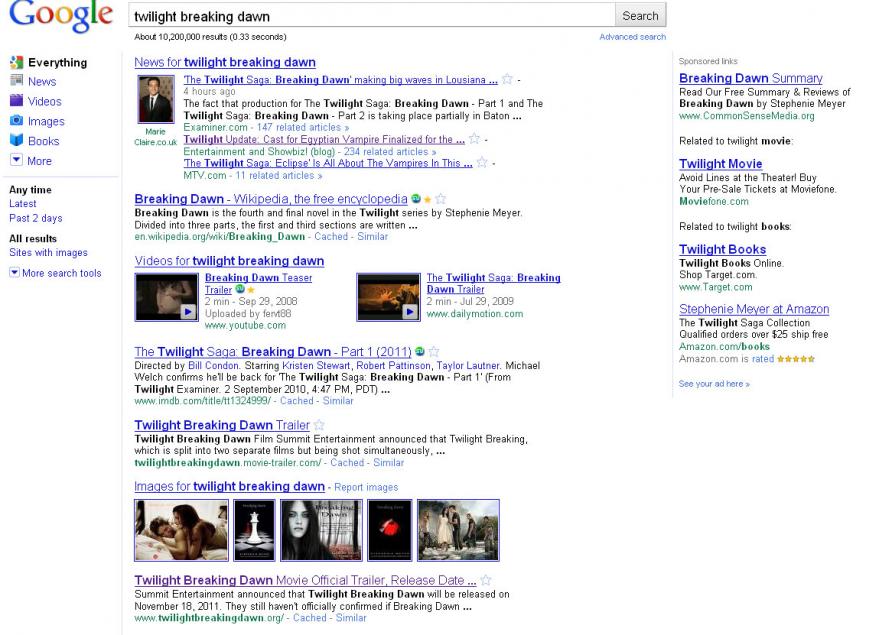The width and height of the screenshot is (879, 635).
Task: Click yellow star next to Wikipedia result
Action: [x=428, y=199]
